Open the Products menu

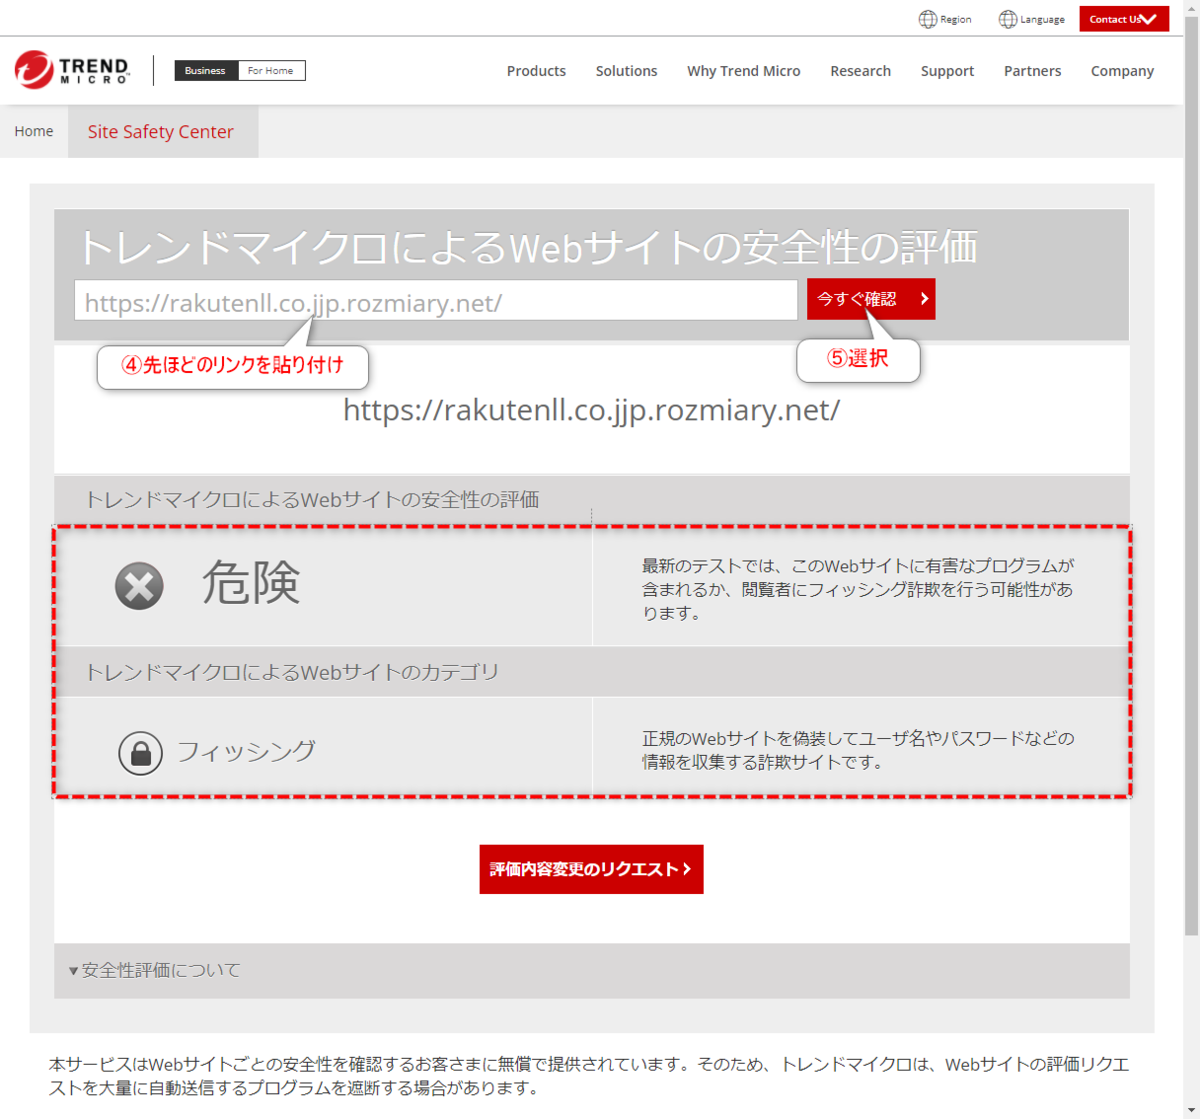tap(536, 71)
